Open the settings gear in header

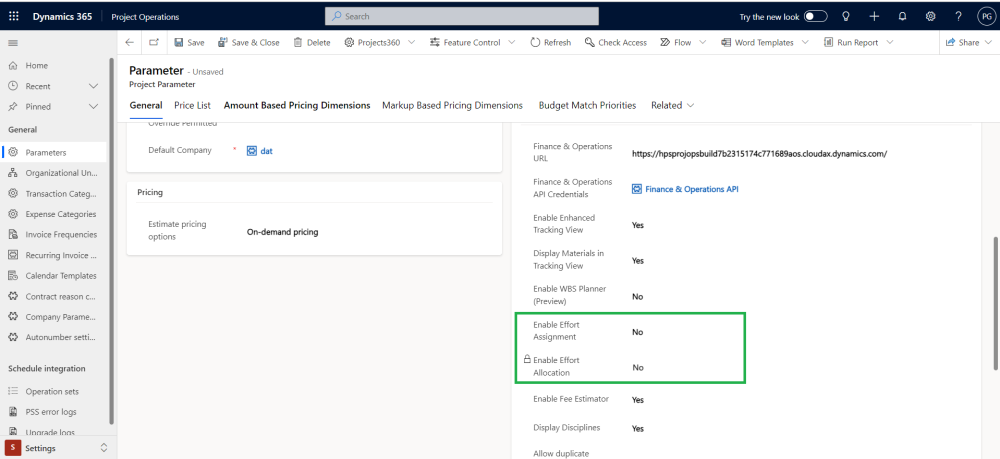[931, 16]
